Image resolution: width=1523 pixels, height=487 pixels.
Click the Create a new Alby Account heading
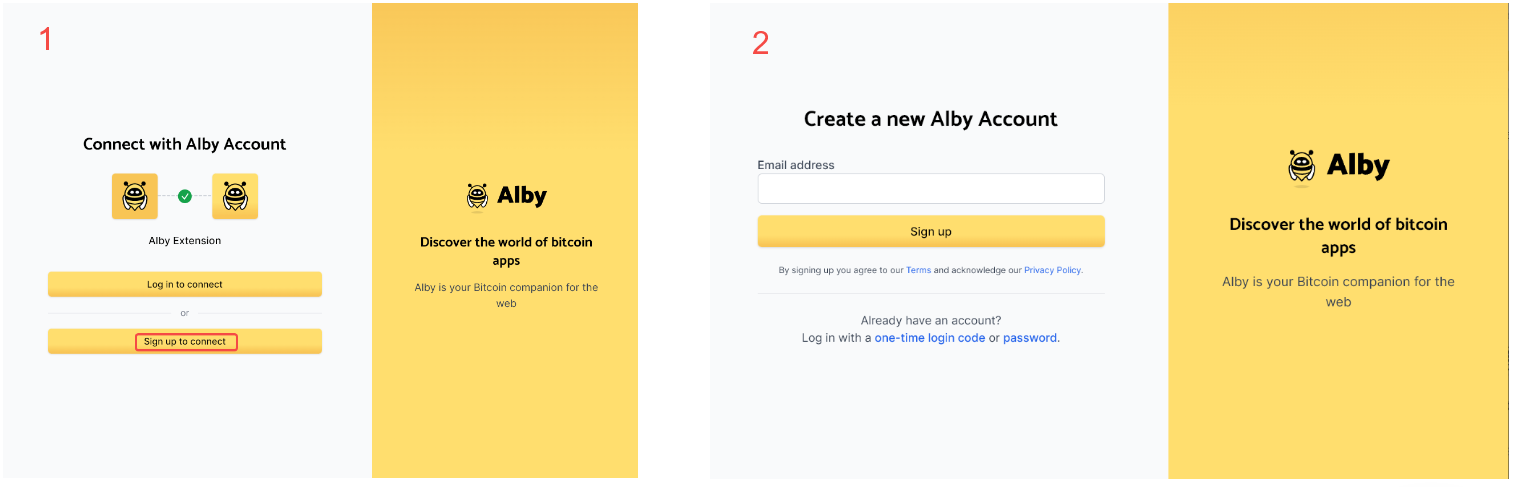[931, 119]
